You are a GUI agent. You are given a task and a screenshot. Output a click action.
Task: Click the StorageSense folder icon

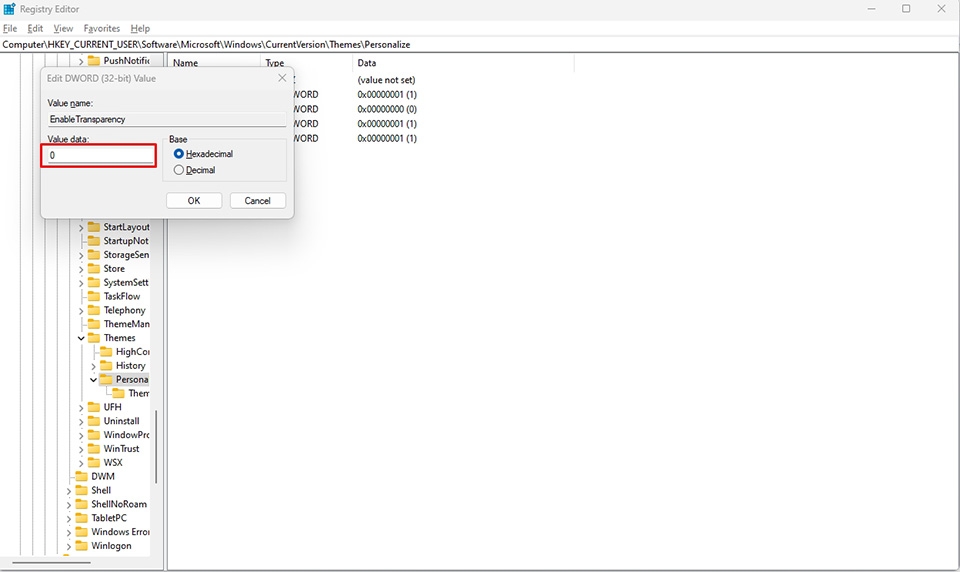click(94, 255)
